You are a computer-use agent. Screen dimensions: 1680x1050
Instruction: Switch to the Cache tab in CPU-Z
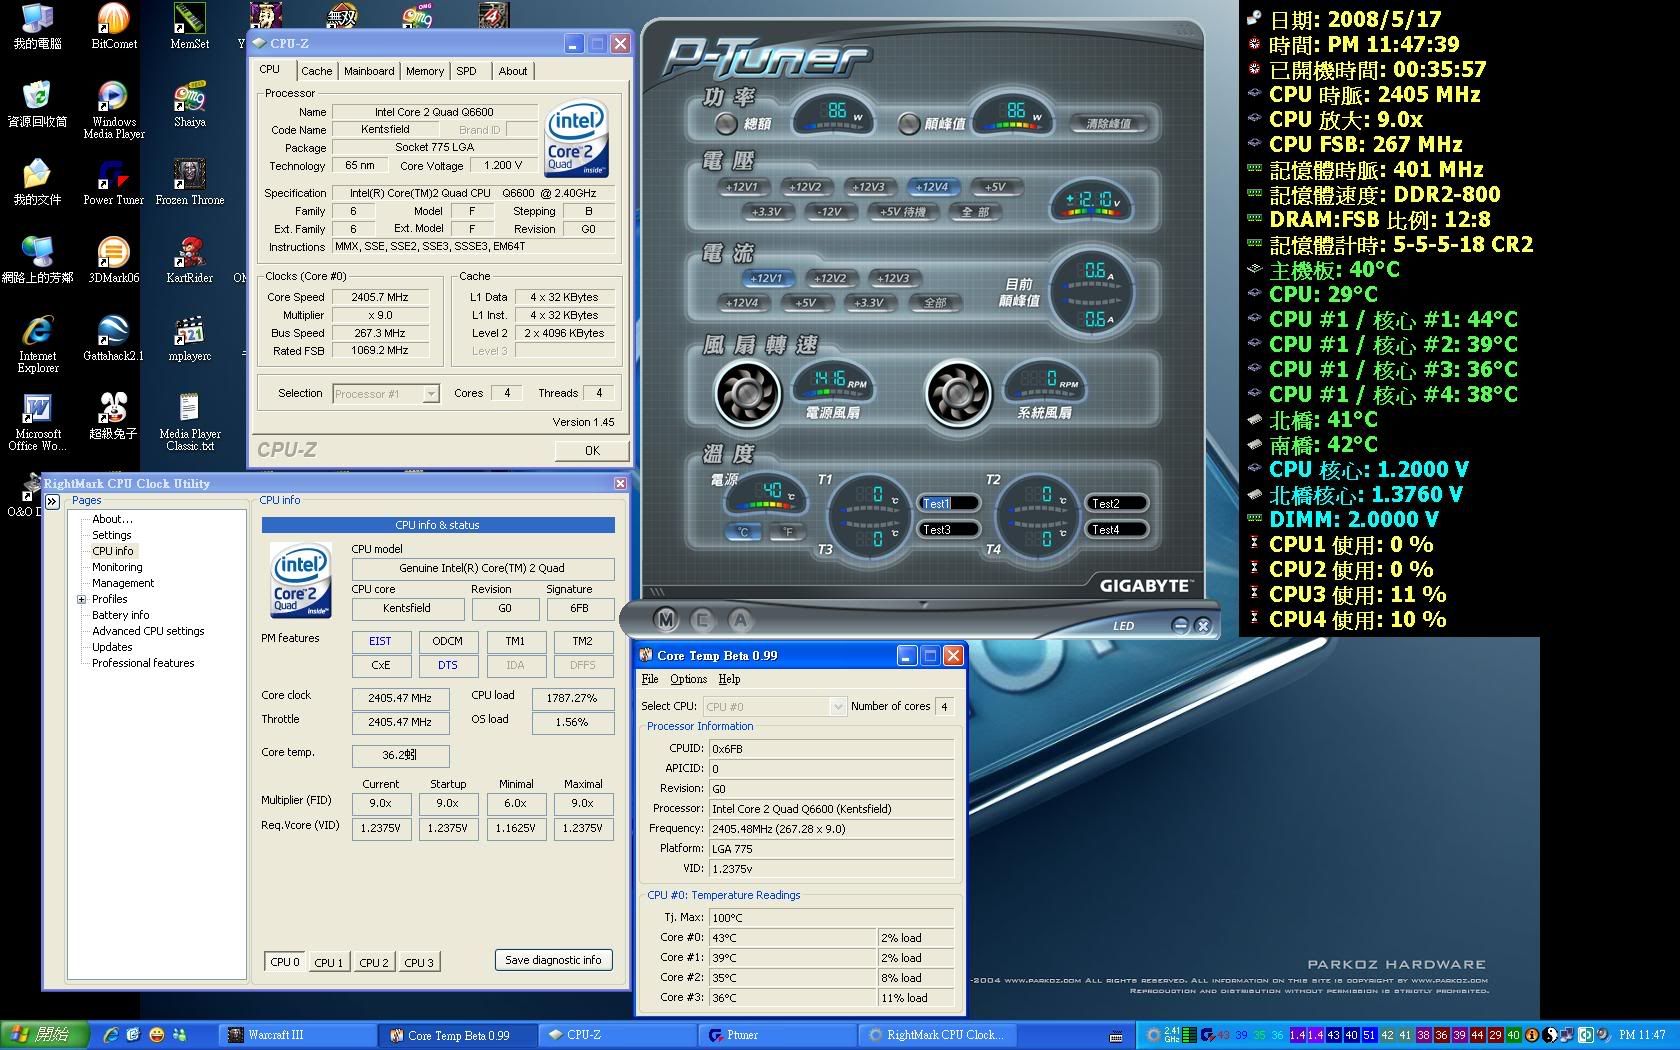[x=316, y=71]
